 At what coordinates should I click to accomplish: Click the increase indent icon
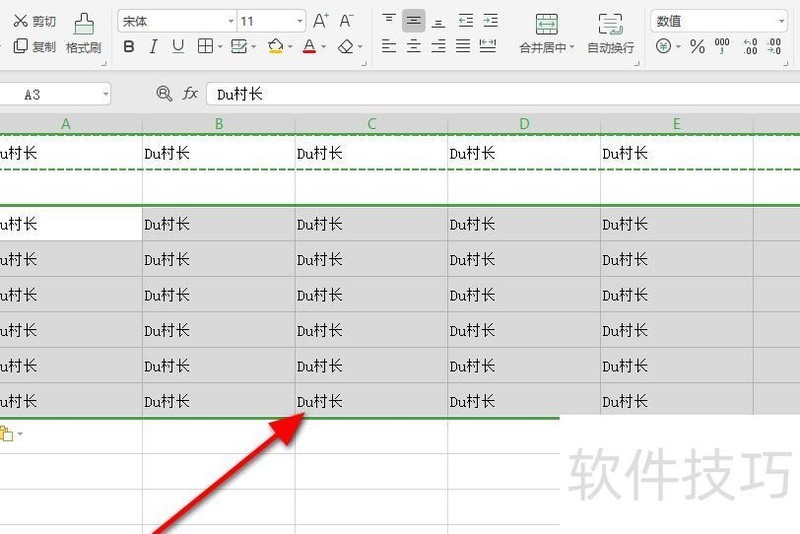(490, 21)
